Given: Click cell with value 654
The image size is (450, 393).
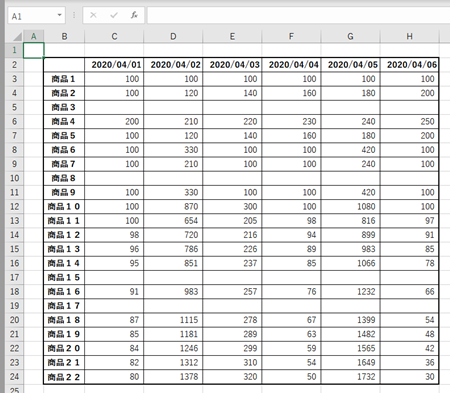Looking at the screenshot, I should (x=173, y=221).
